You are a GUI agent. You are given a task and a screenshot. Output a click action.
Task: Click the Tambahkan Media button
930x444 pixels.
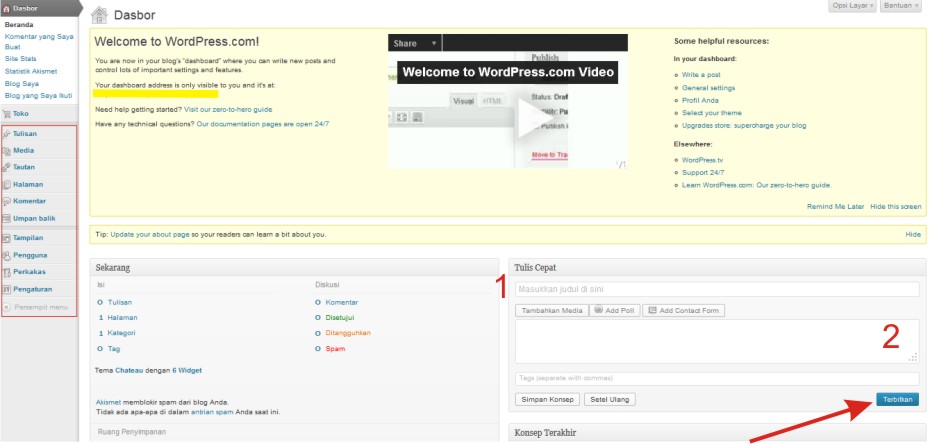552,311
